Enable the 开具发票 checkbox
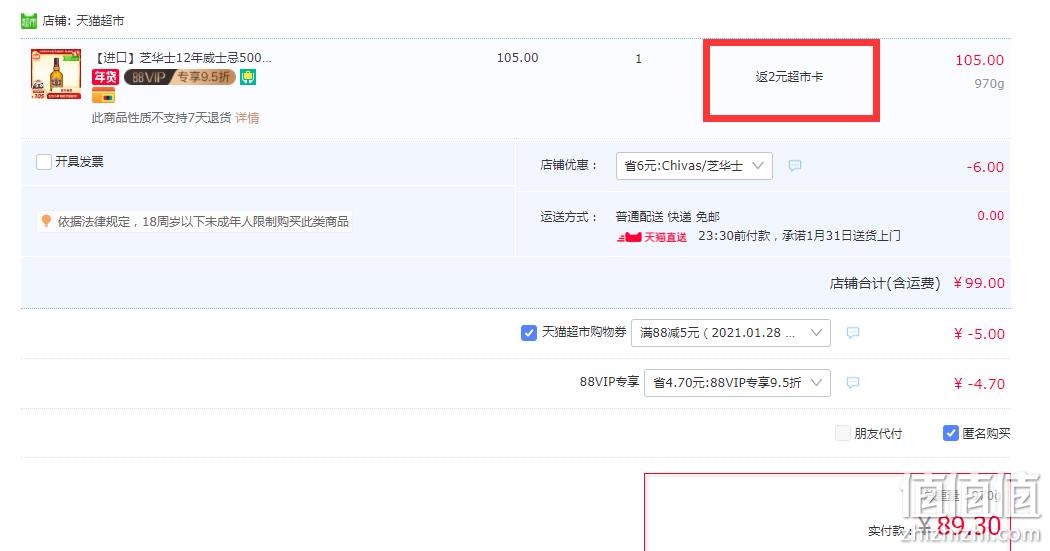The image size is (1050, 551). pyautogui.click(x=44, y=162)
